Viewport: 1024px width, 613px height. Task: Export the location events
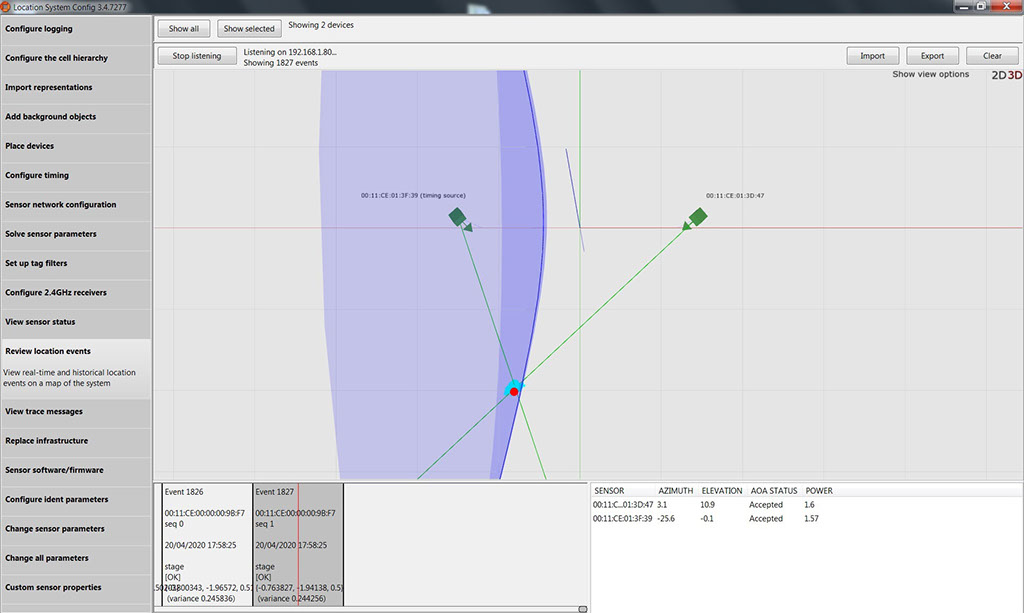pyautogui.click(x=933, y=56)
